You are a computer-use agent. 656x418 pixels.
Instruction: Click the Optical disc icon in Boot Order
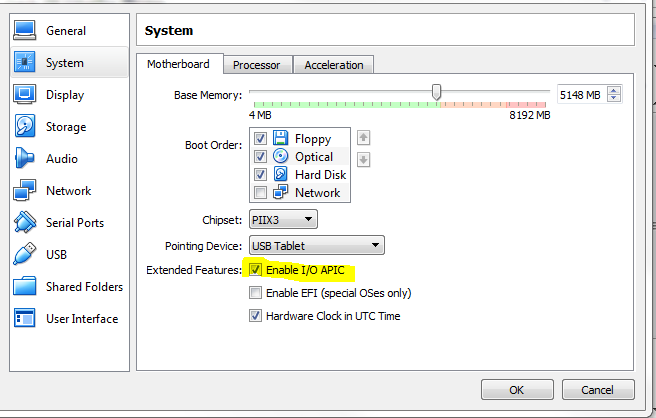tap(280, 156)
